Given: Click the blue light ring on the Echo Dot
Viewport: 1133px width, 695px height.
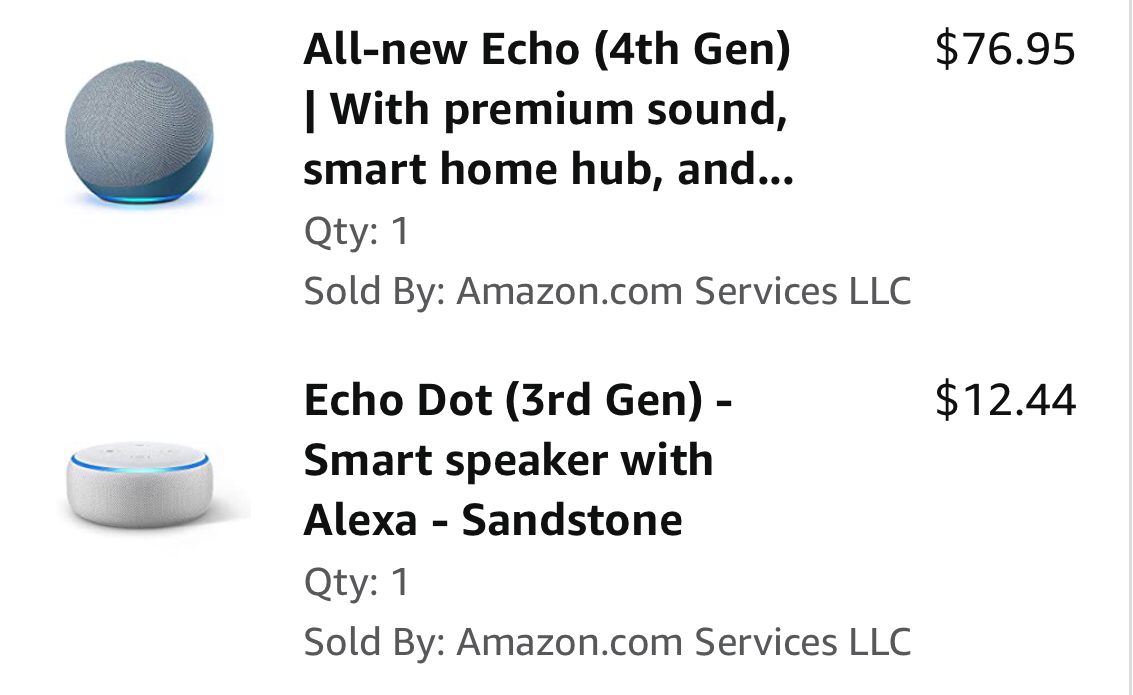Looking at the screenshot, I should point(139,462).
